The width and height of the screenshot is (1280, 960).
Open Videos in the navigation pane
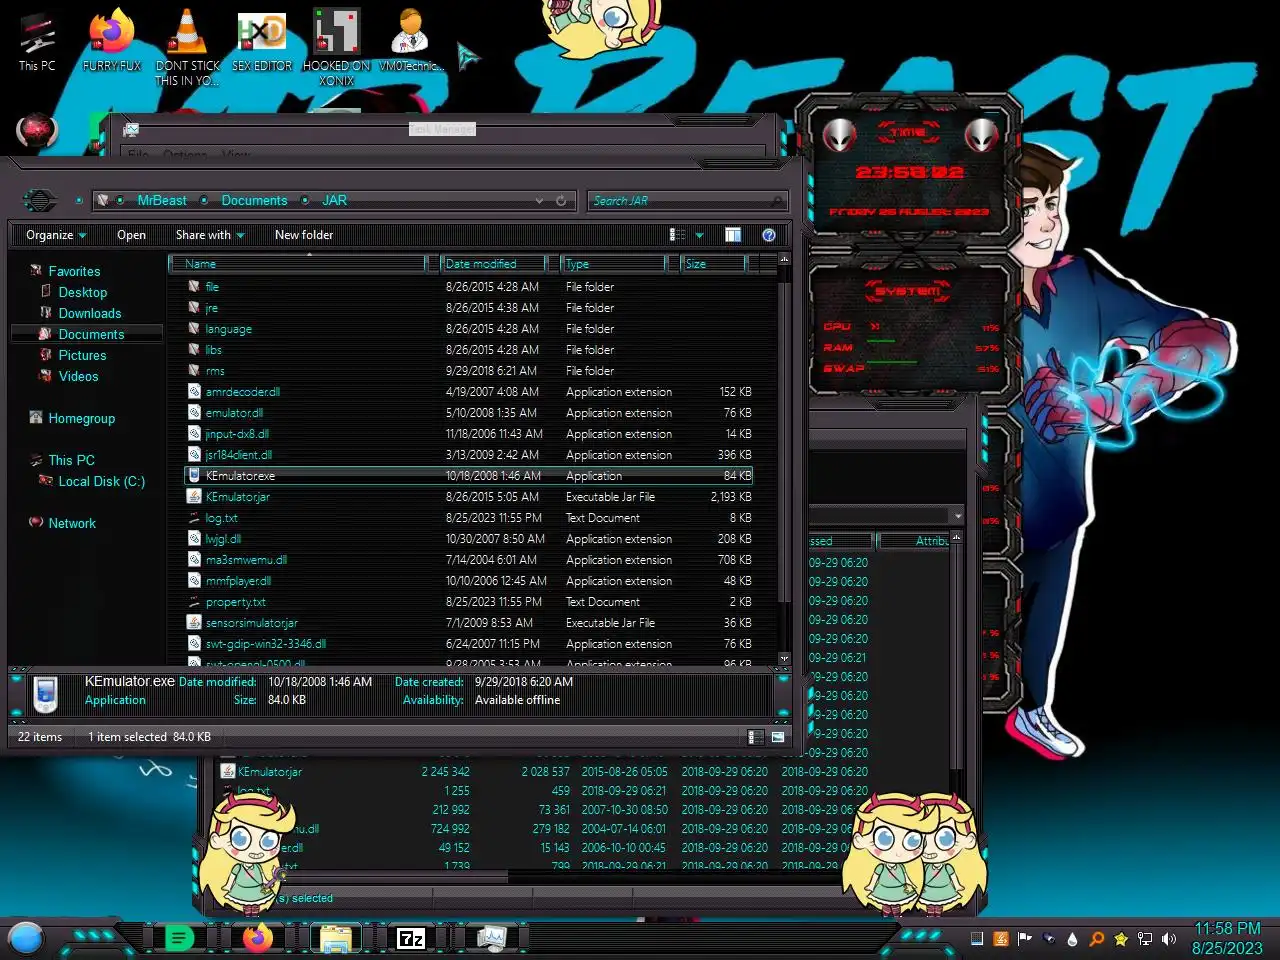click(78, 376)
